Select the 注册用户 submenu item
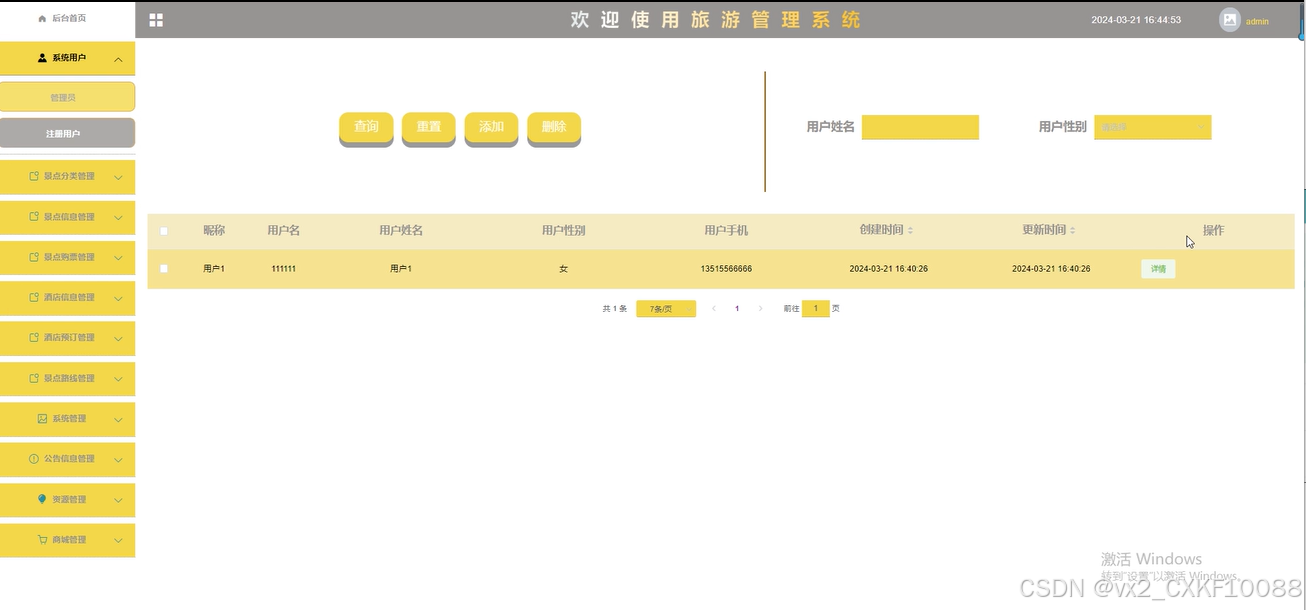This screenshot has height=610, width=1306. [67, 133]
